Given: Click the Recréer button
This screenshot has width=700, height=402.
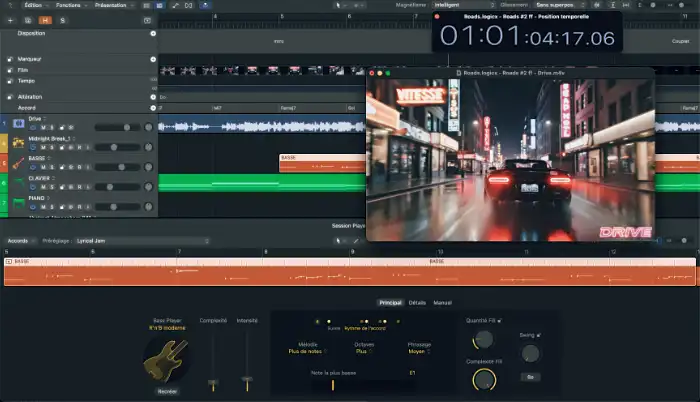Looking at the screenshot, I should click(167, 391).
